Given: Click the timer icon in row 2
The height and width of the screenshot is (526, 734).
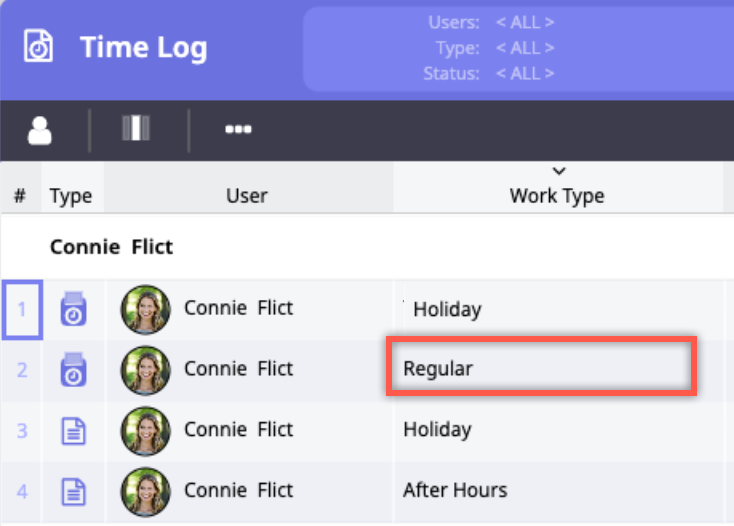Looking at the screenshot, I should point(75,369).
